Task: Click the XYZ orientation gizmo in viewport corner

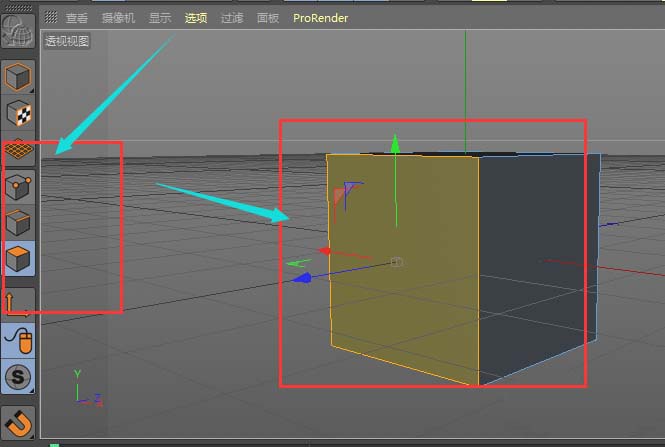Action: [x=88, y=388]
